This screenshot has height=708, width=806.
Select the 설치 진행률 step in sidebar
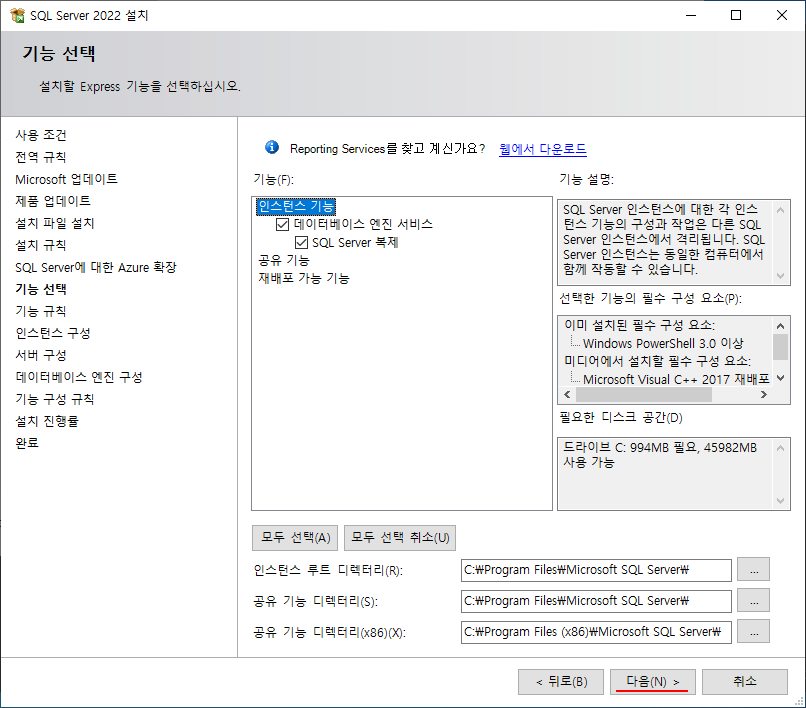(x=47, y=421)
